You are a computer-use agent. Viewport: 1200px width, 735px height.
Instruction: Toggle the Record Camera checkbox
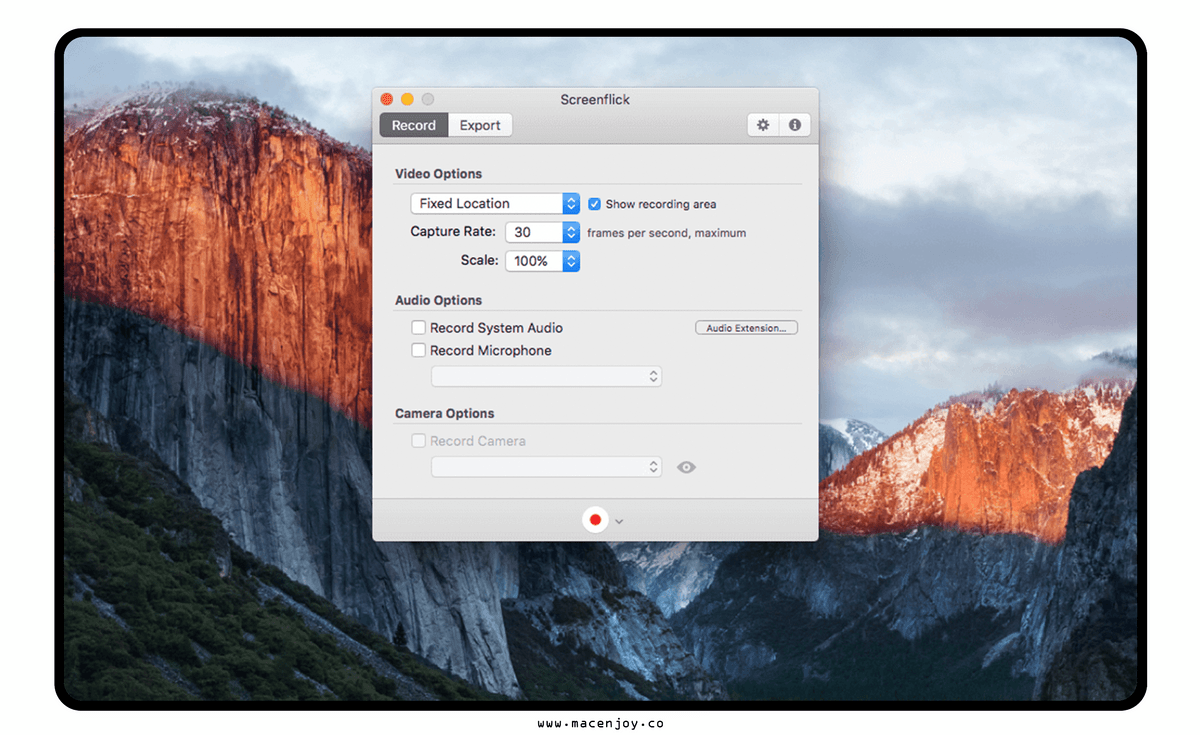pyautogui.click(x=419, y=441)
